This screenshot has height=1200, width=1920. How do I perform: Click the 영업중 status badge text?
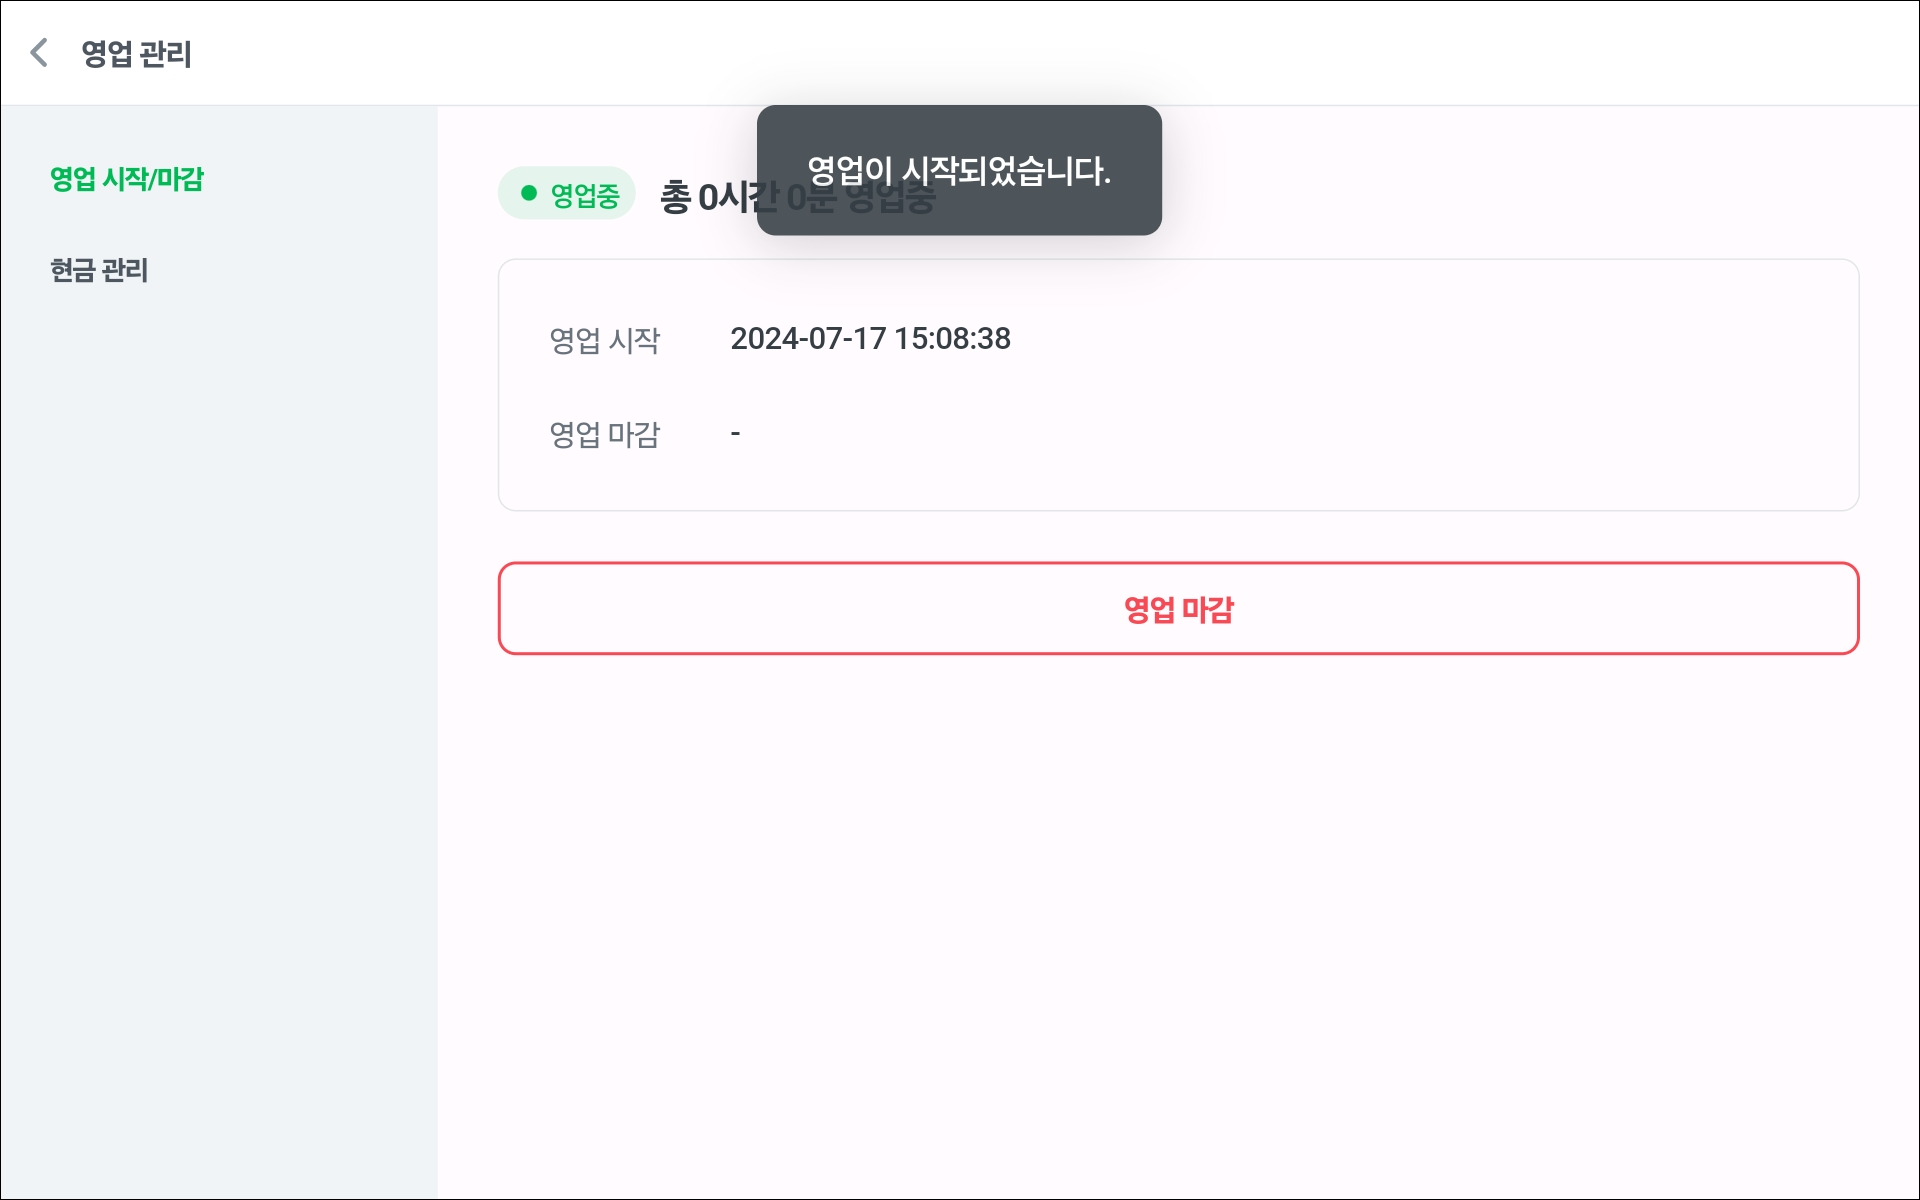pos(585,195)
